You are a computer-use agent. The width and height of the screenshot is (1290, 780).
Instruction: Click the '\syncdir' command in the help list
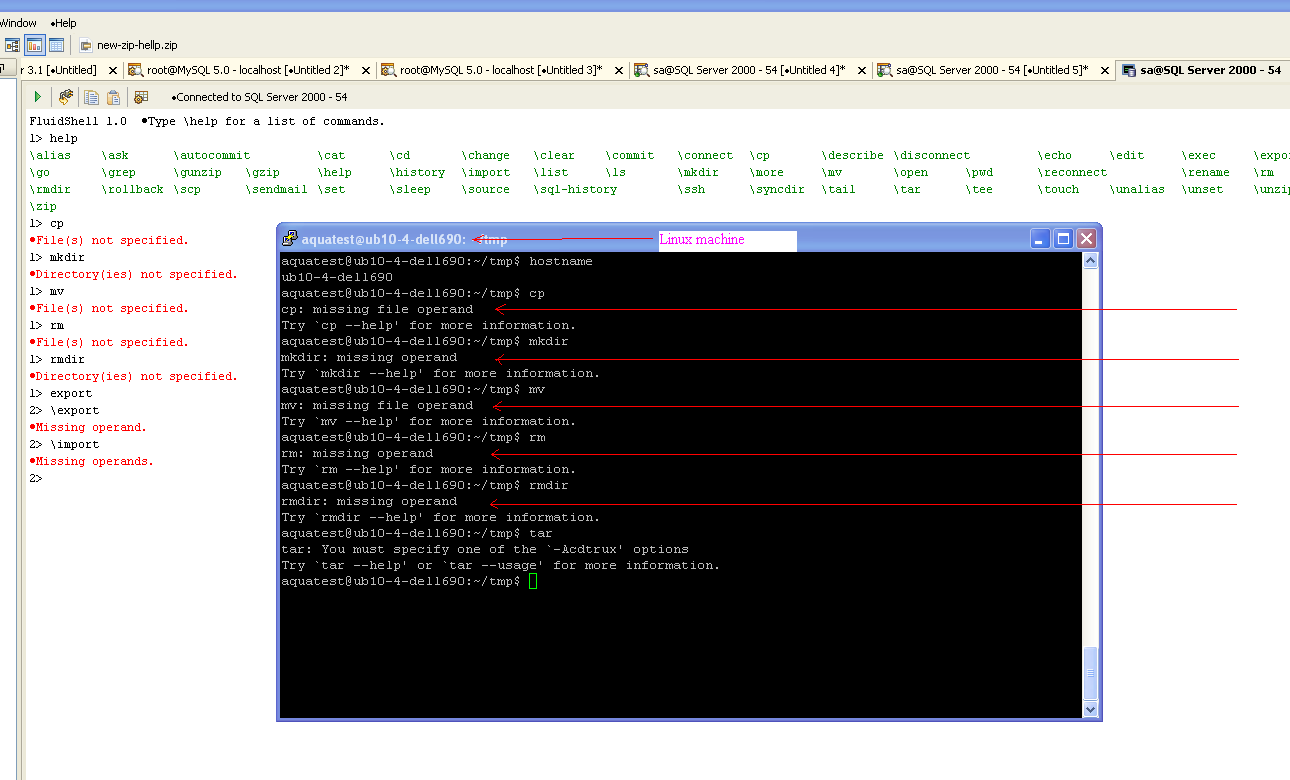pos(778,189)
